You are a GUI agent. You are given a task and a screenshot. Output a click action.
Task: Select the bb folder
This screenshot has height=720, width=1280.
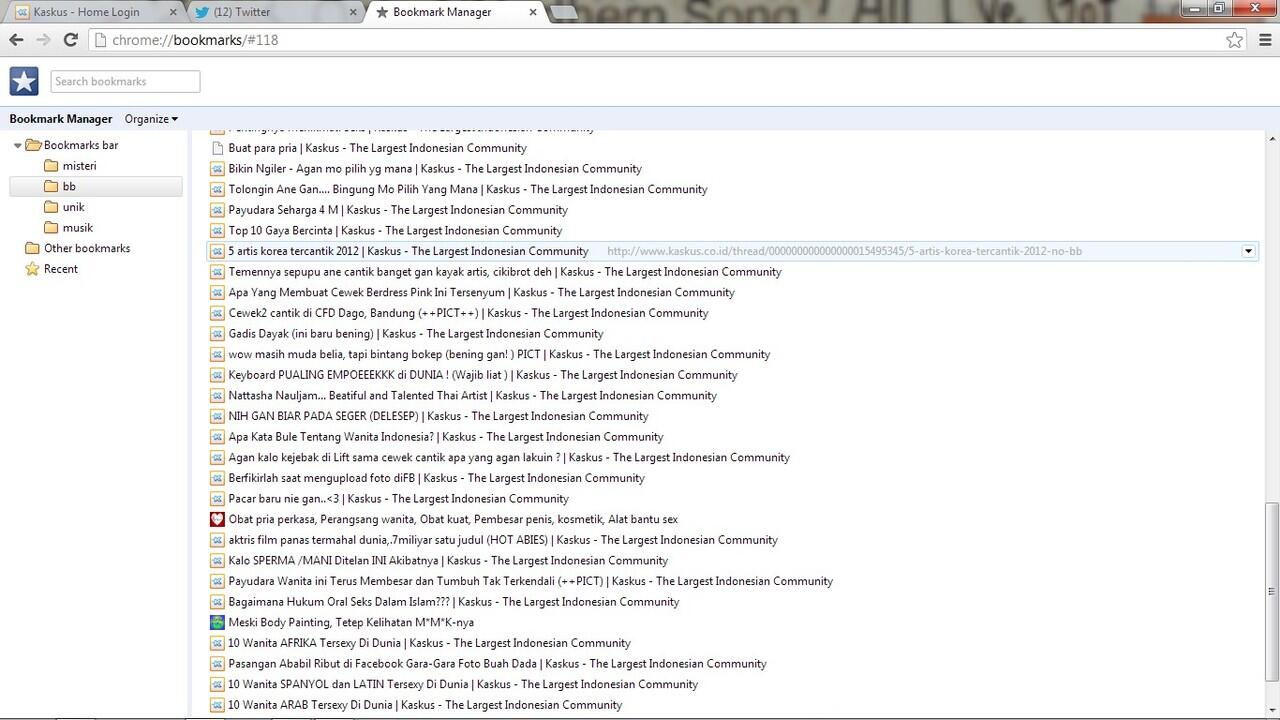click(96, 186)
